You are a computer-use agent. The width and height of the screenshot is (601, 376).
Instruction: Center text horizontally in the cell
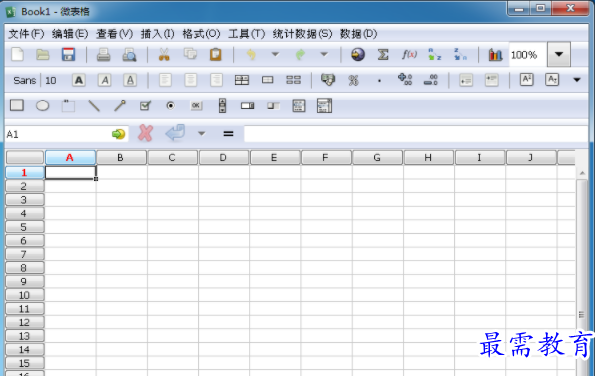point(190,80)
